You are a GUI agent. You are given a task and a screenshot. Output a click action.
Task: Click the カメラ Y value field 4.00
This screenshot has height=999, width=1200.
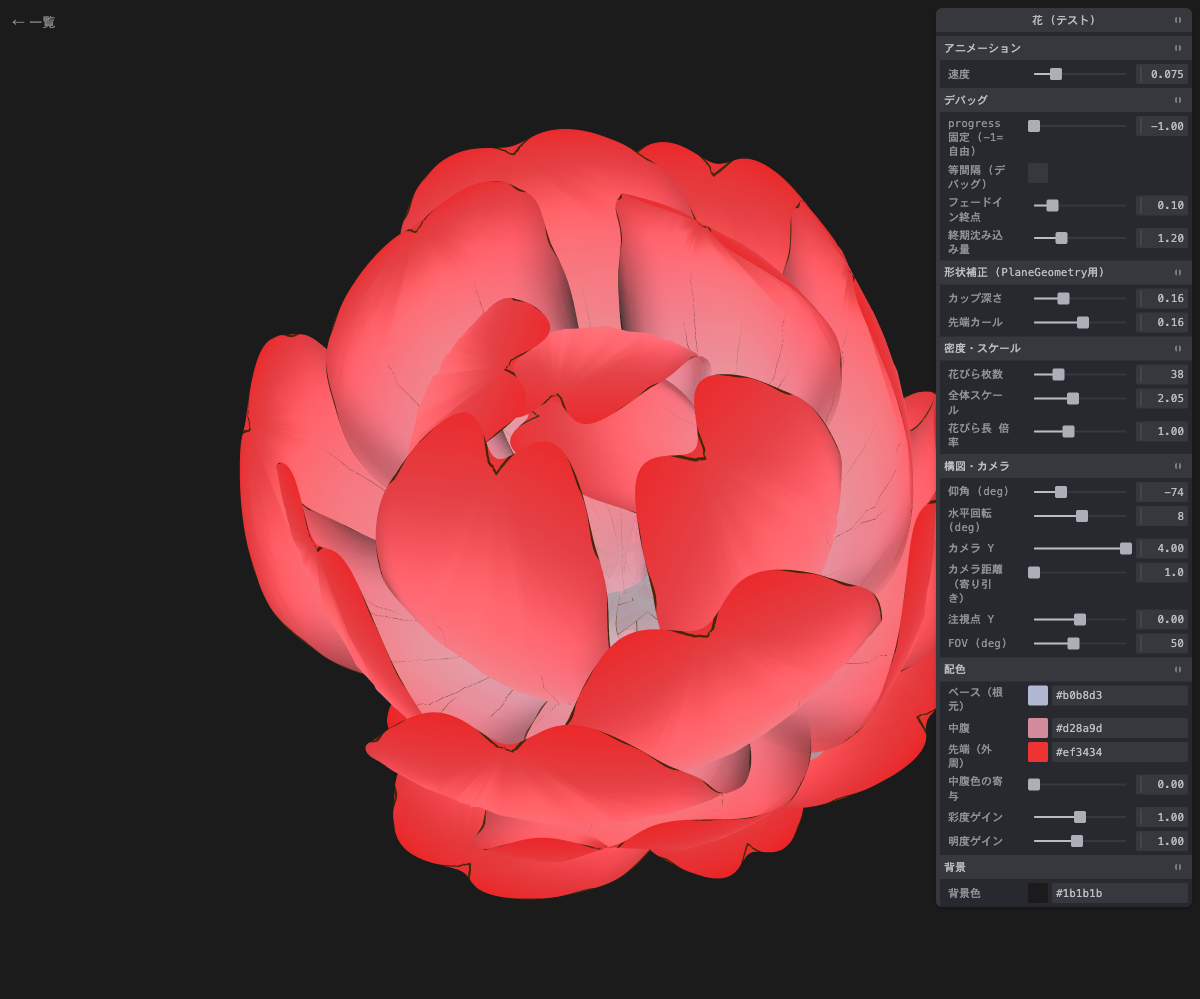(x=1162, y=548)
